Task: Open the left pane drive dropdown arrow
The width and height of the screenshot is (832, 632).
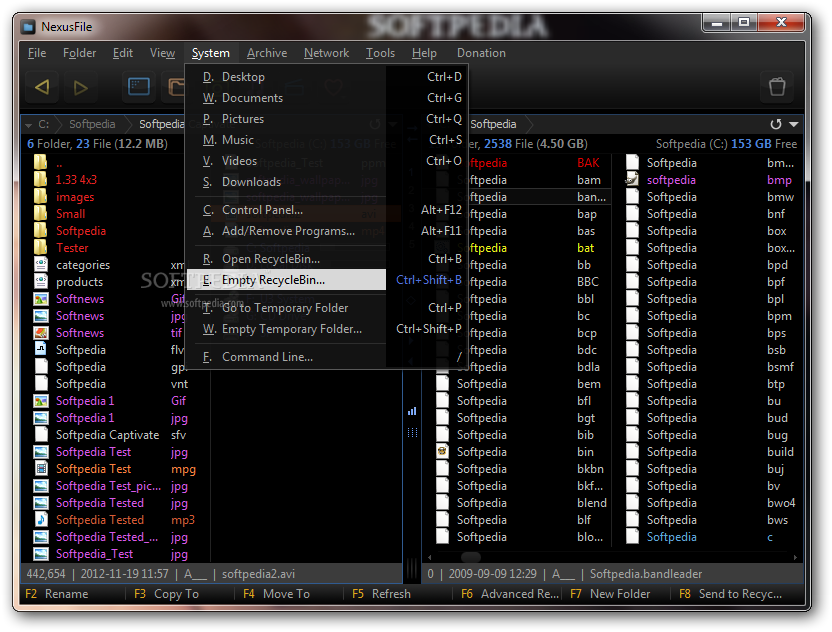Action: pos(29,125)
